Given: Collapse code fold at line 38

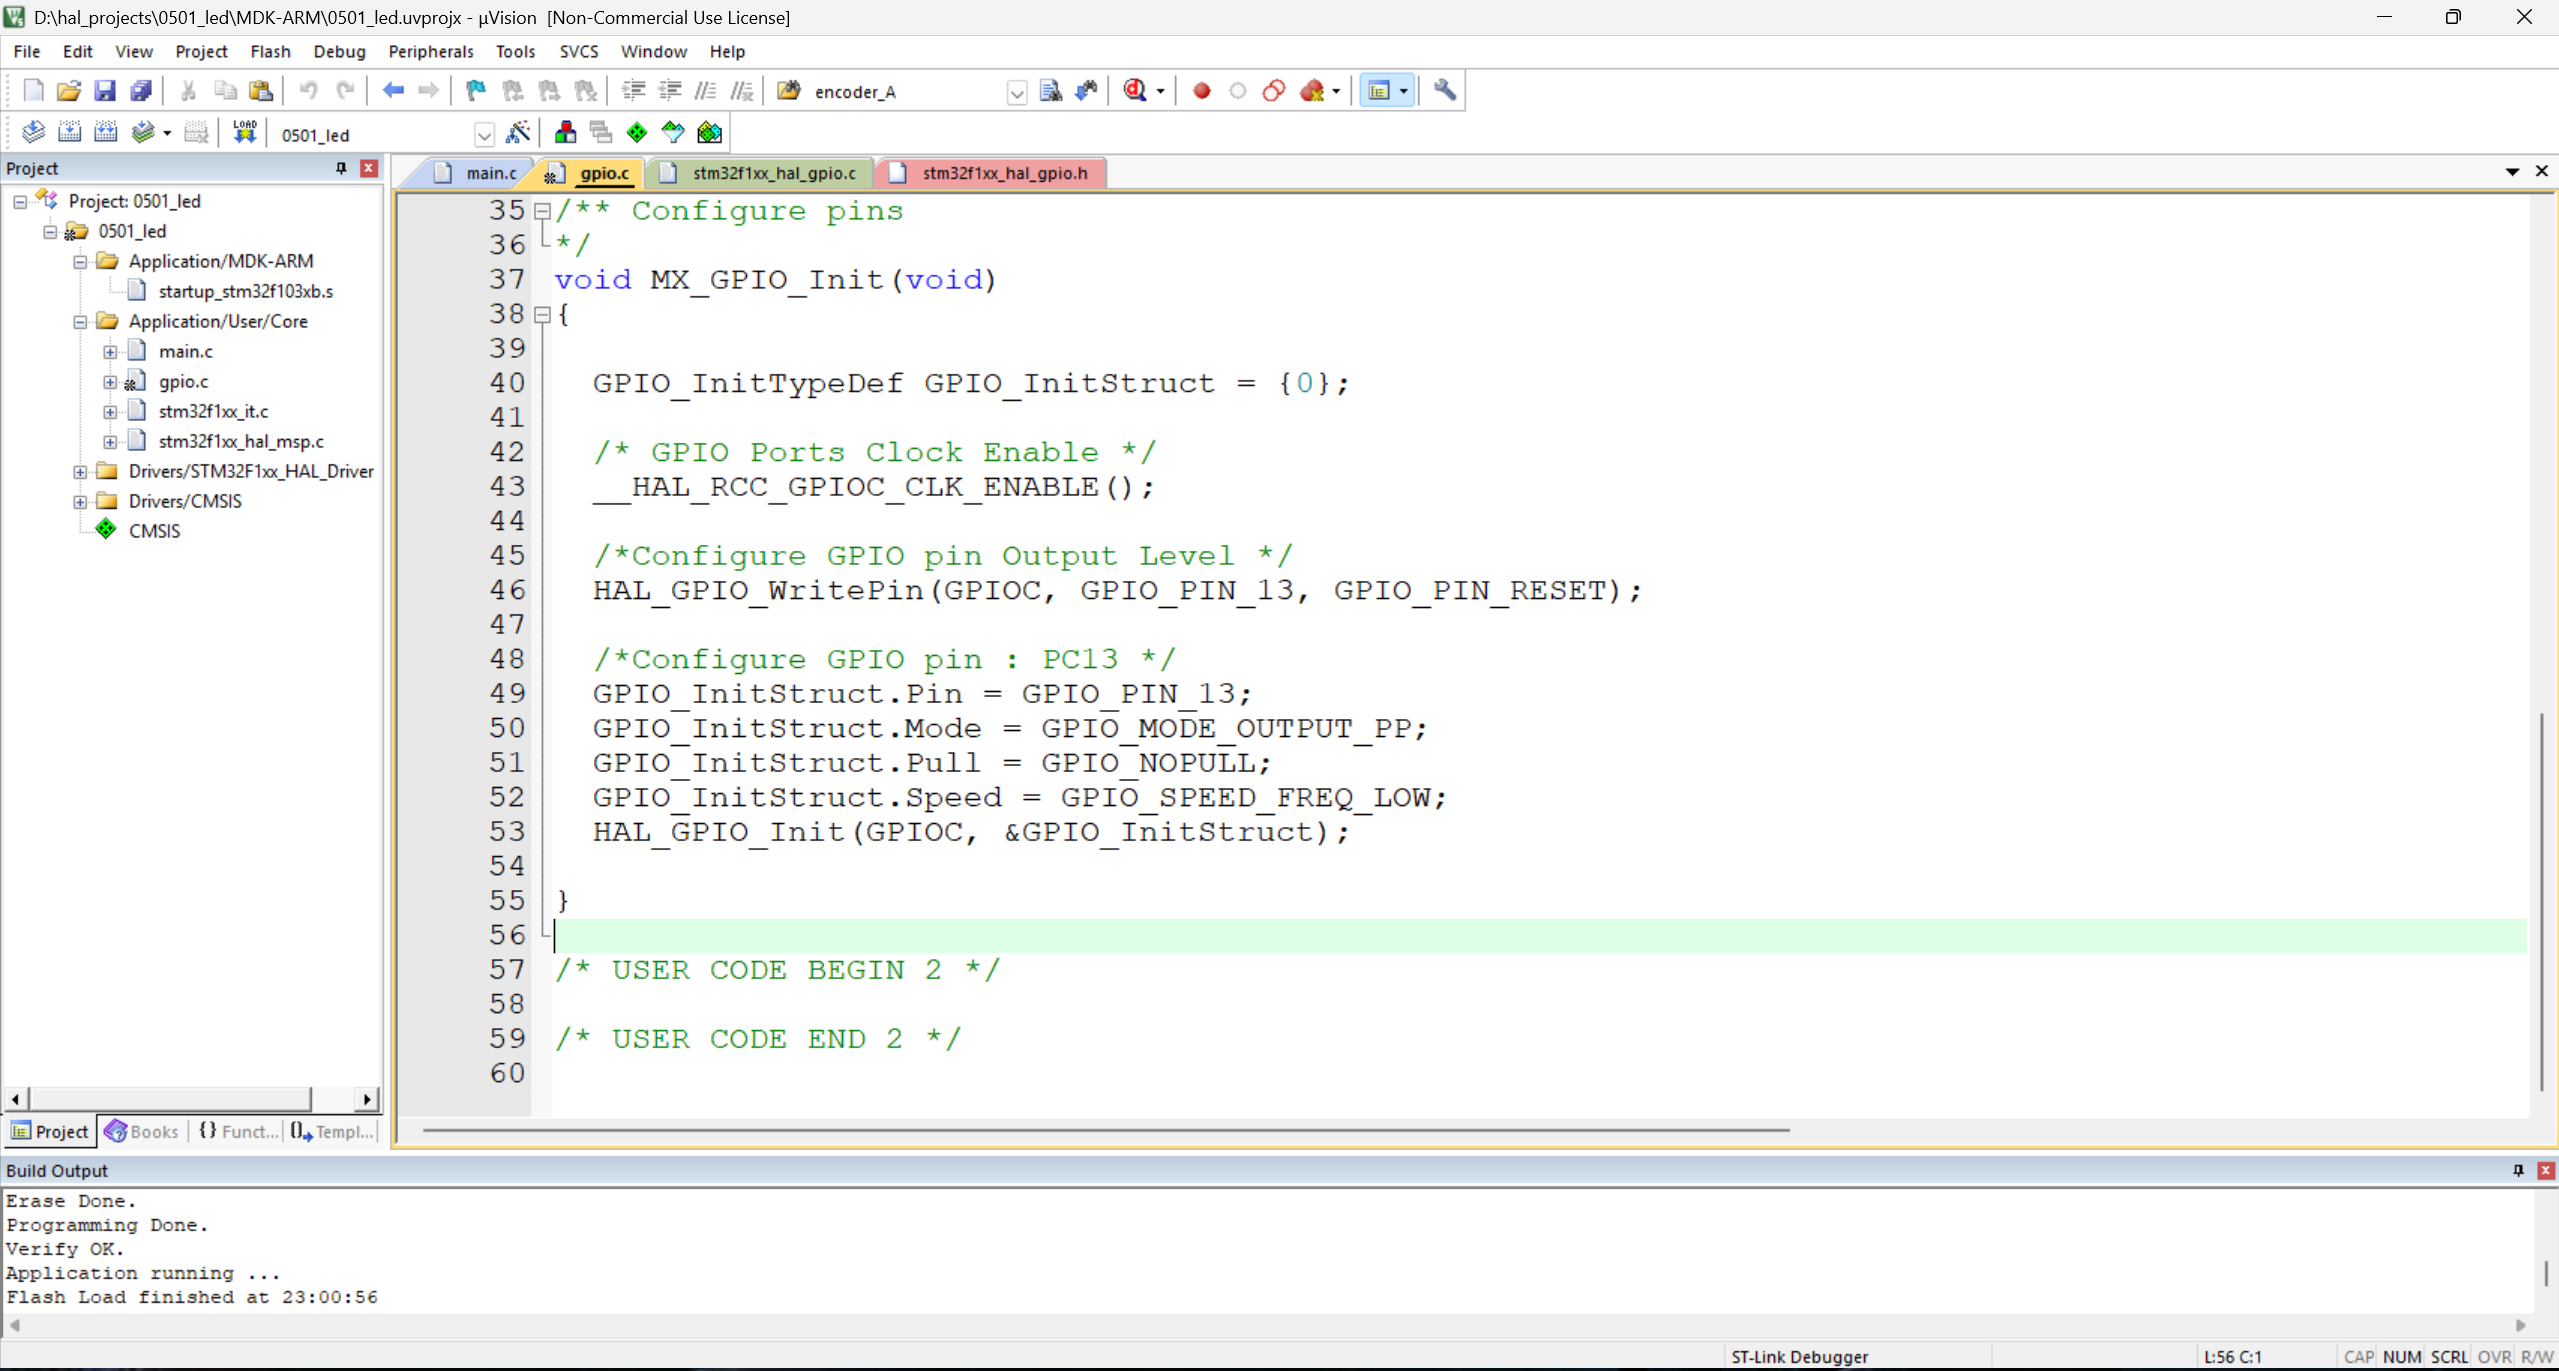Looking at the screenshot, I should [x=542, y=315].
